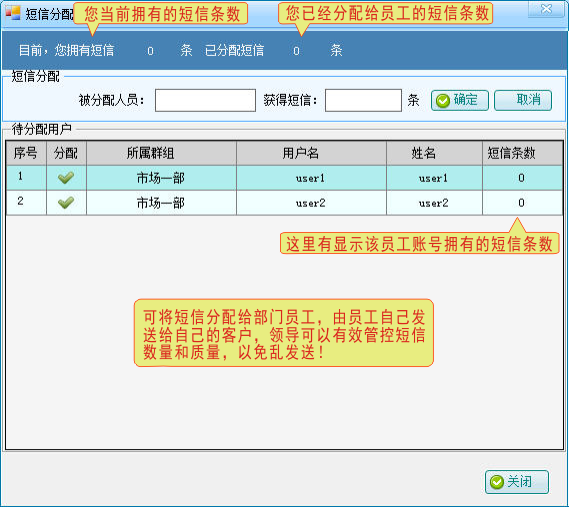Click the 用户名 column header
Screen dimensions: 569x507
(311, 153)
